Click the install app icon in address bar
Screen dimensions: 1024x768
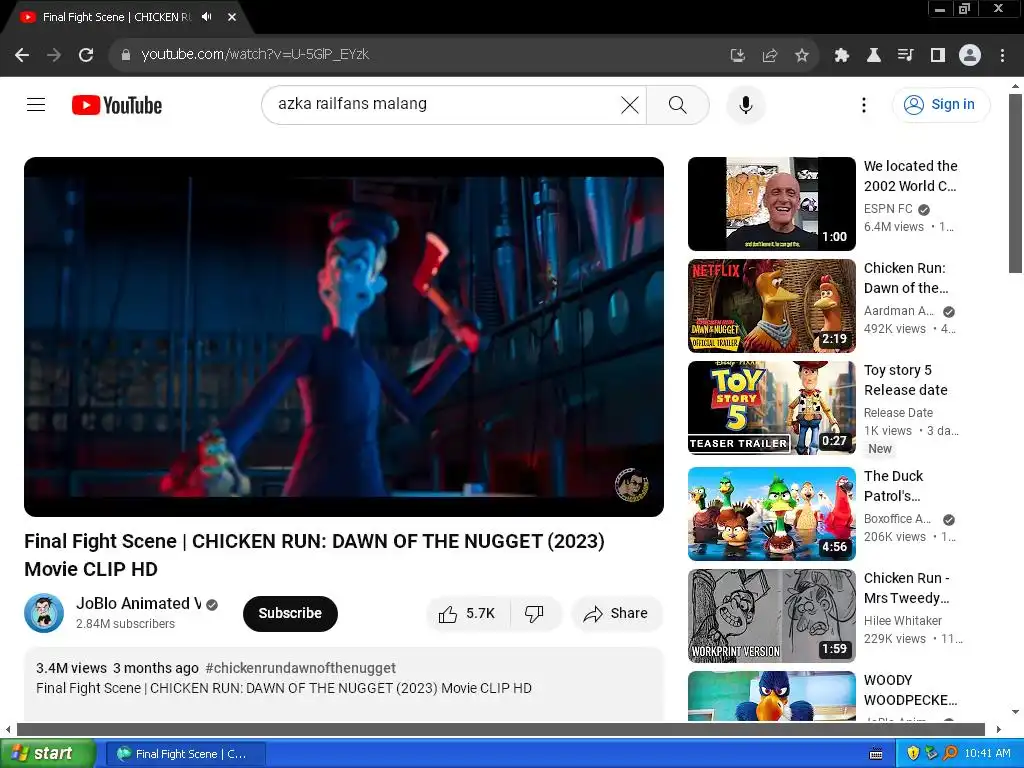[737, 55]
